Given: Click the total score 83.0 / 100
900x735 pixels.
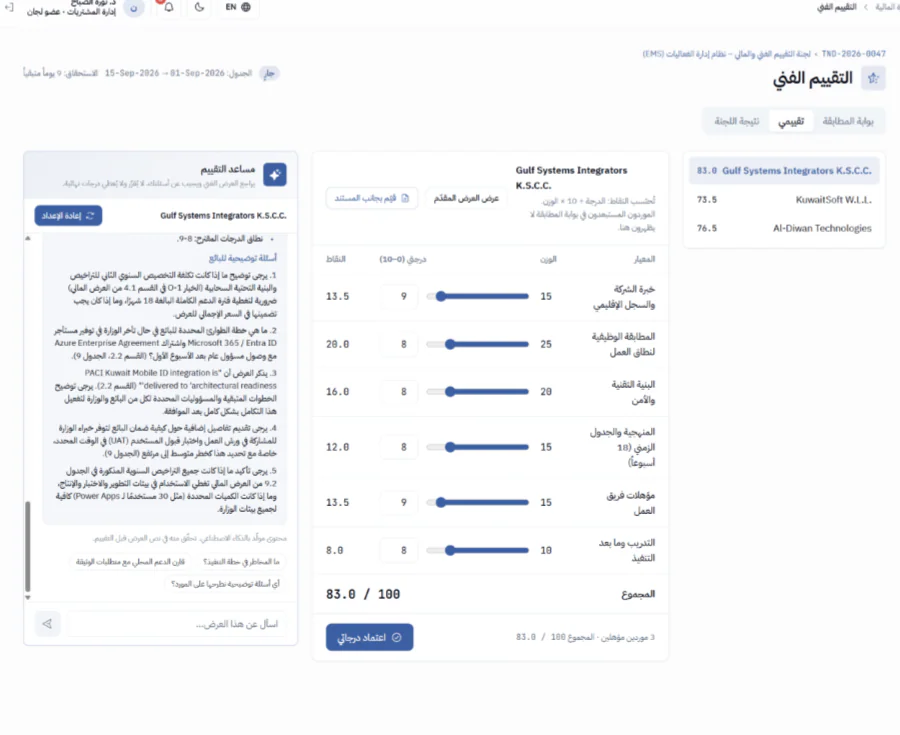Looking at the screenshot, I should pyautogui.click(x=363, y=594).
